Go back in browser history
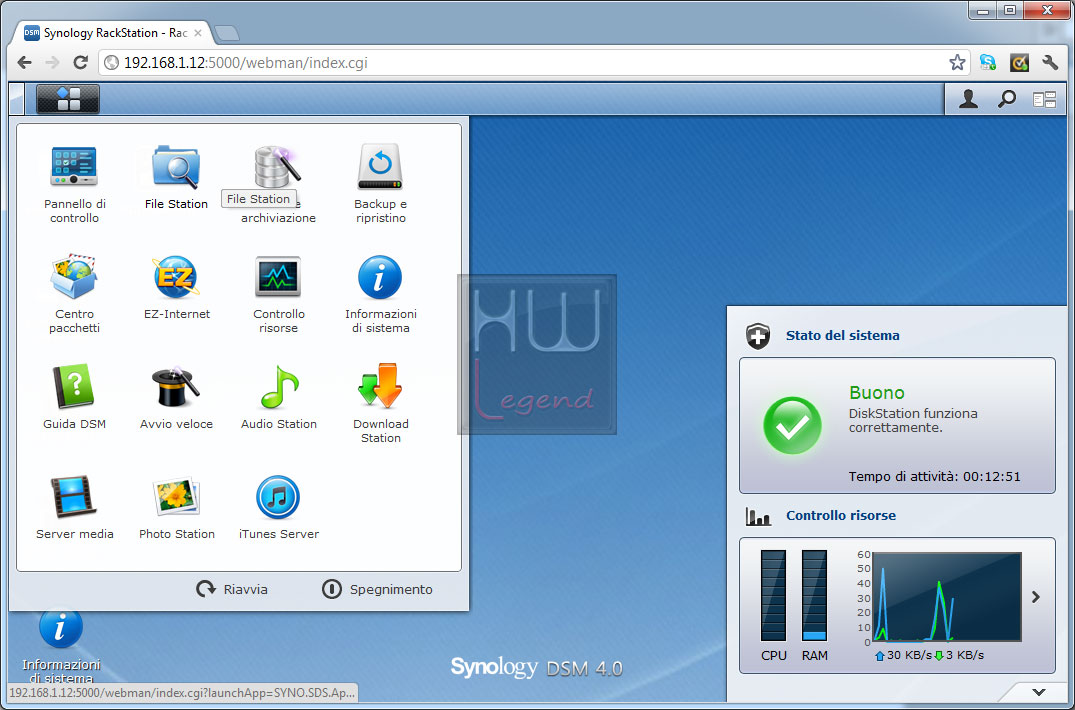1075x710 pixels. [x=25, y=62]
